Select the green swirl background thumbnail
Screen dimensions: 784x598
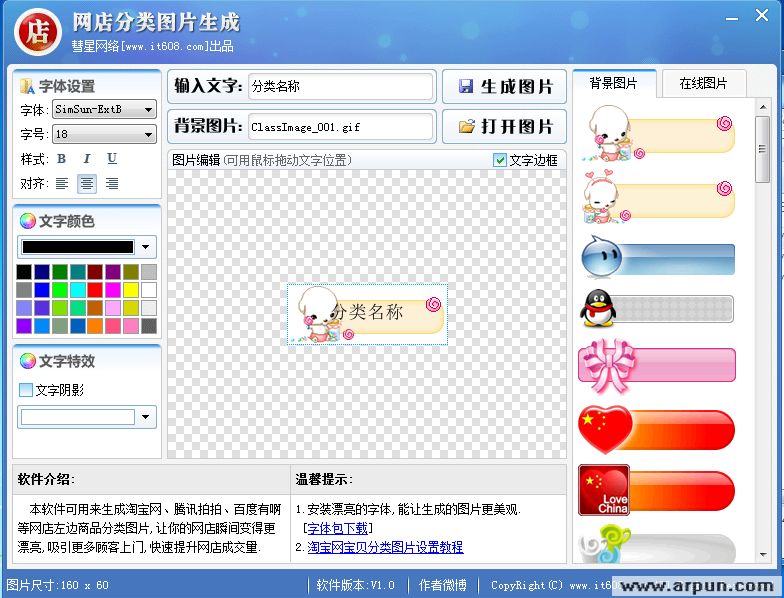pos(656,544)
